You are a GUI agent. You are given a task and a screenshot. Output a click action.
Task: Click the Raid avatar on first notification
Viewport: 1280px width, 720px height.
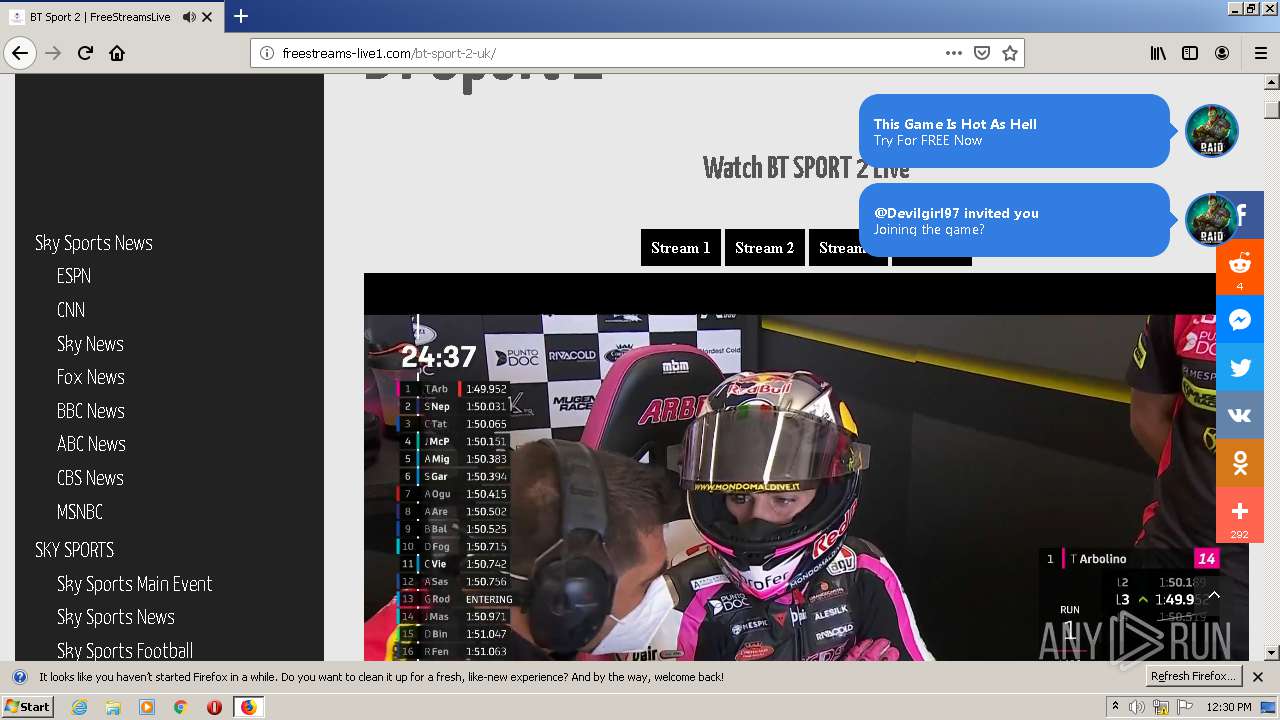pyautogui.click(x=1212, y=130)
